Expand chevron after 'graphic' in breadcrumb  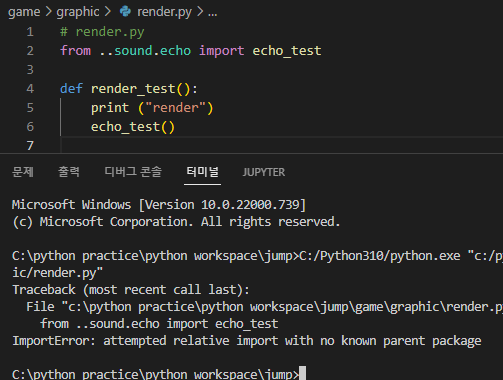tap(107, 12)
